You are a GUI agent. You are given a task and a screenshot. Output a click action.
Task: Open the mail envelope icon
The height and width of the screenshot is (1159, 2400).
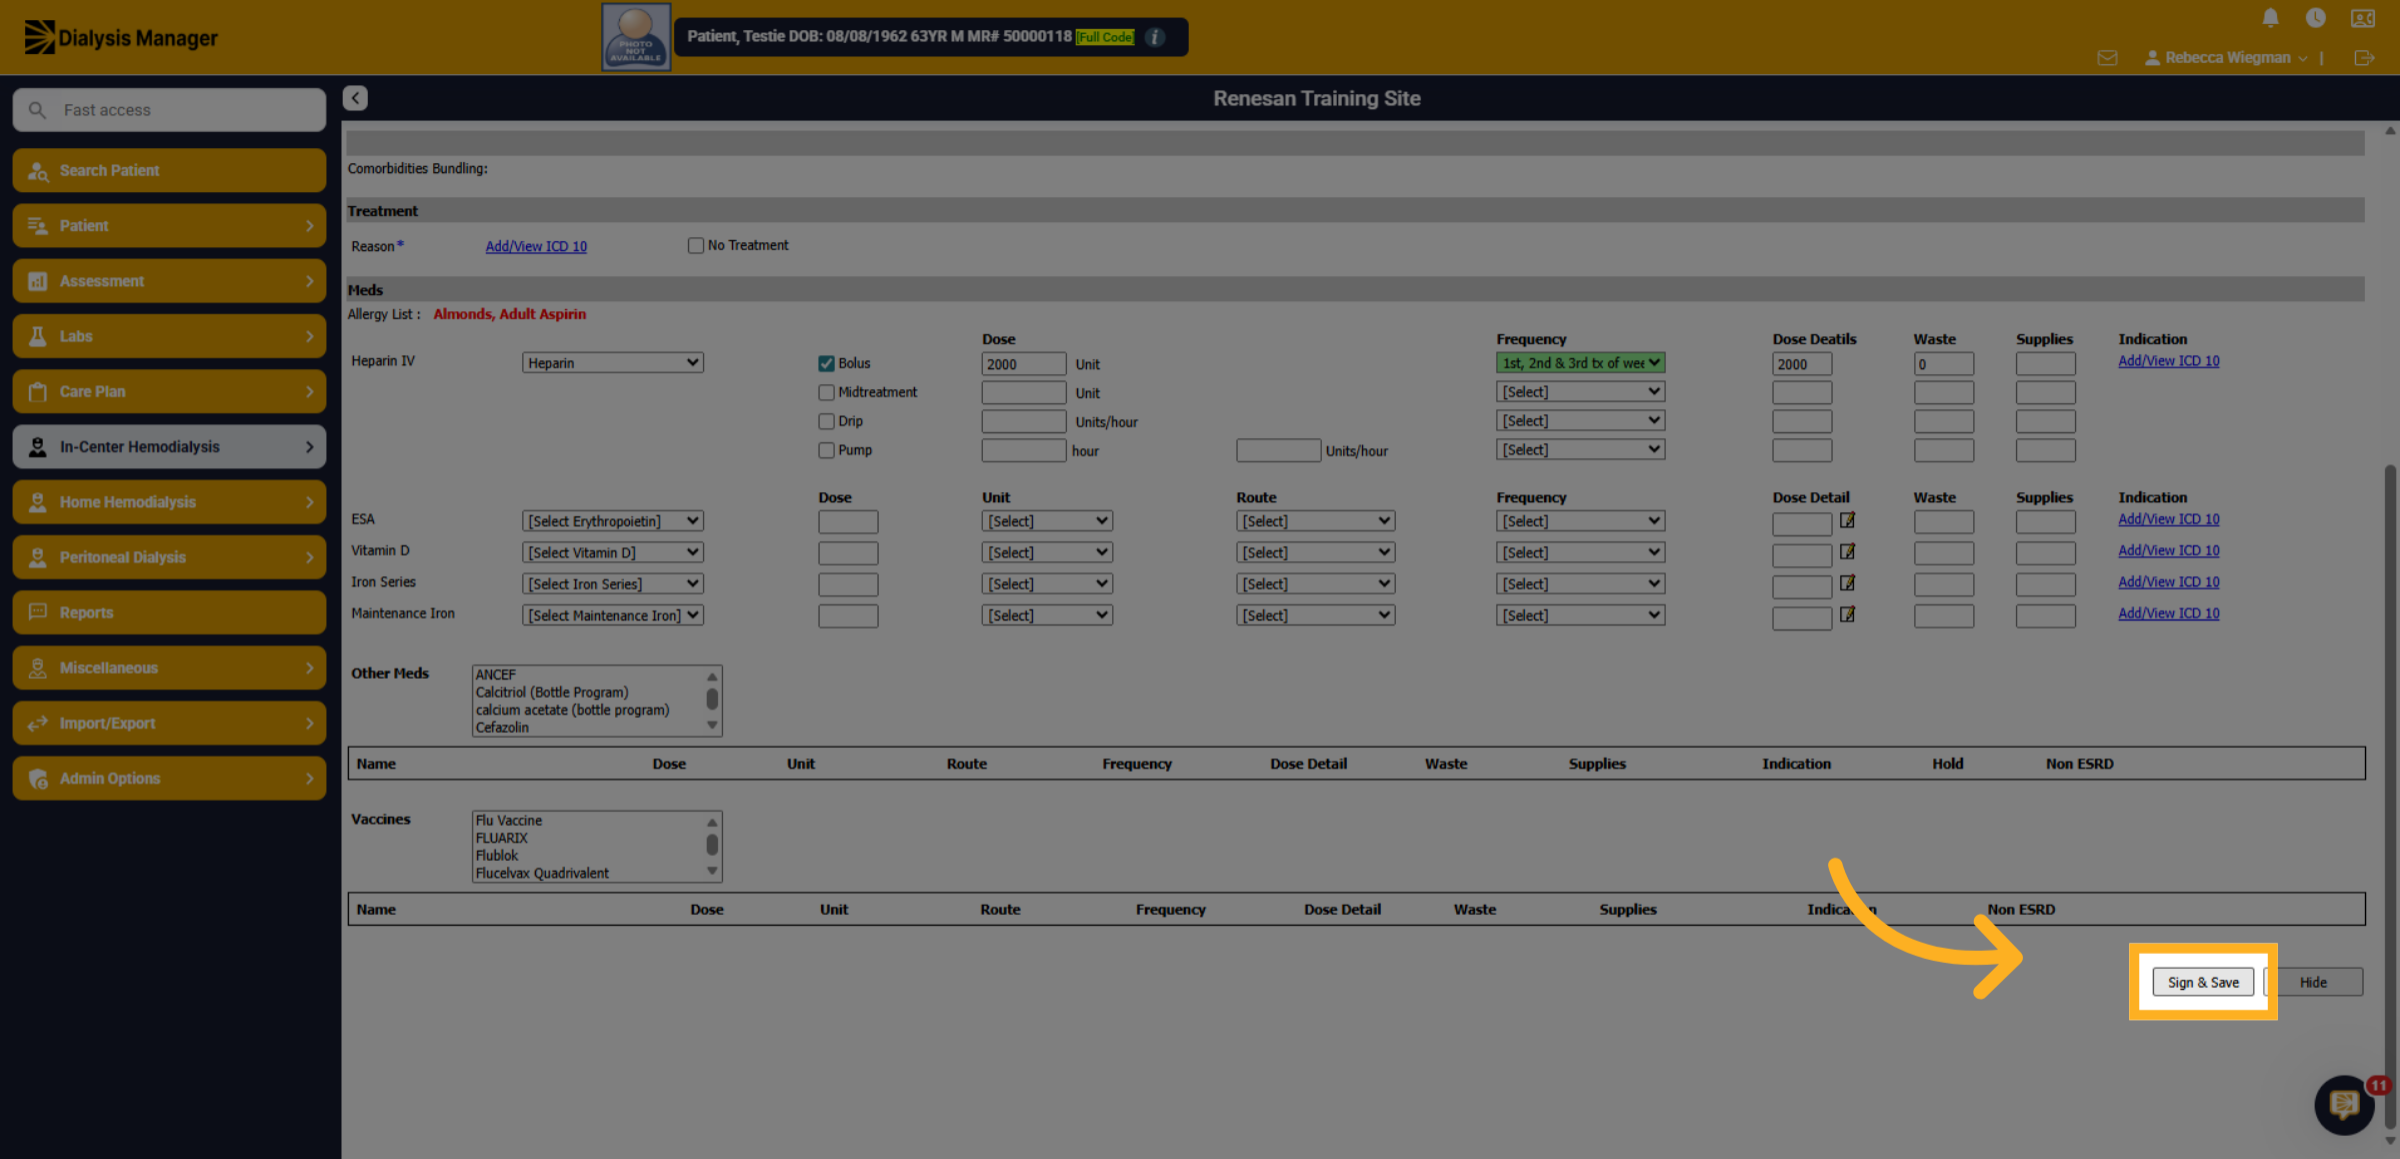click(2107, 58)
